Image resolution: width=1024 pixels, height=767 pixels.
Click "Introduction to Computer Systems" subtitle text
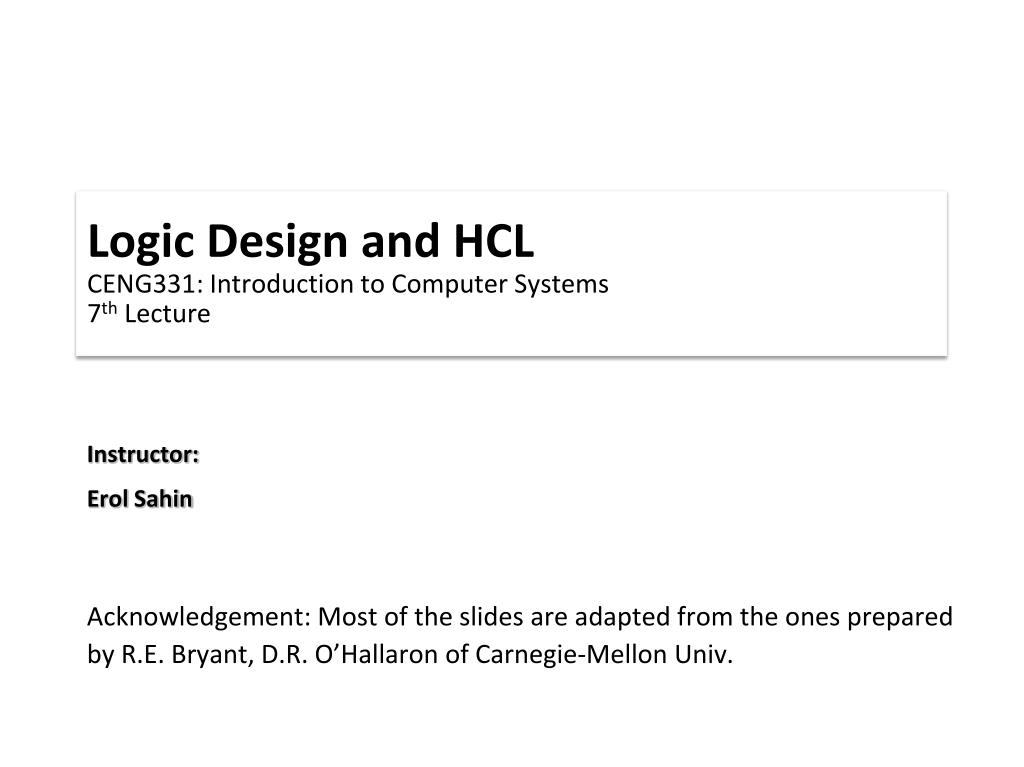pyautogui.click(x=409, y=285)
